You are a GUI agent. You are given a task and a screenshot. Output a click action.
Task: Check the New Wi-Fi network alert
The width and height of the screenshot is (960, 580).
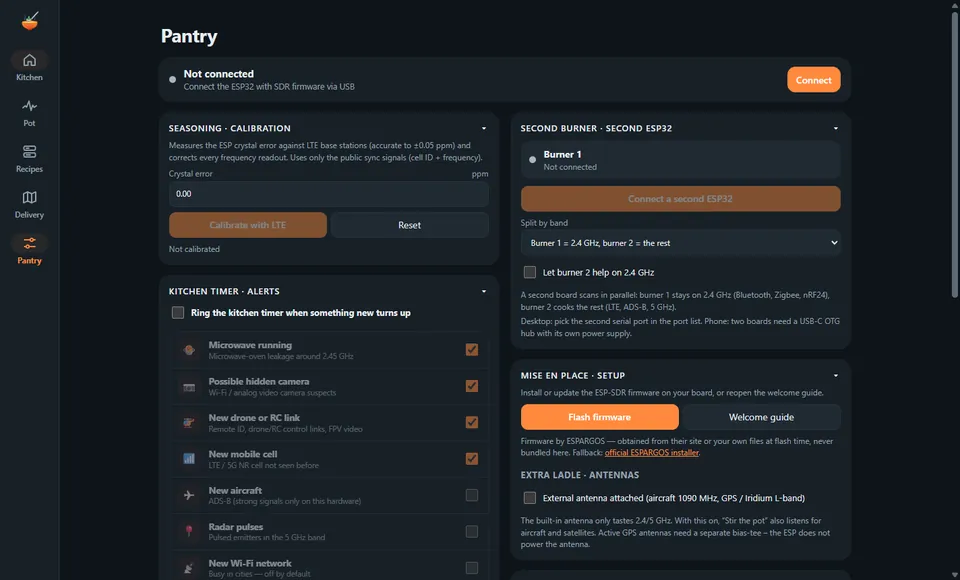tap(471, 568)
